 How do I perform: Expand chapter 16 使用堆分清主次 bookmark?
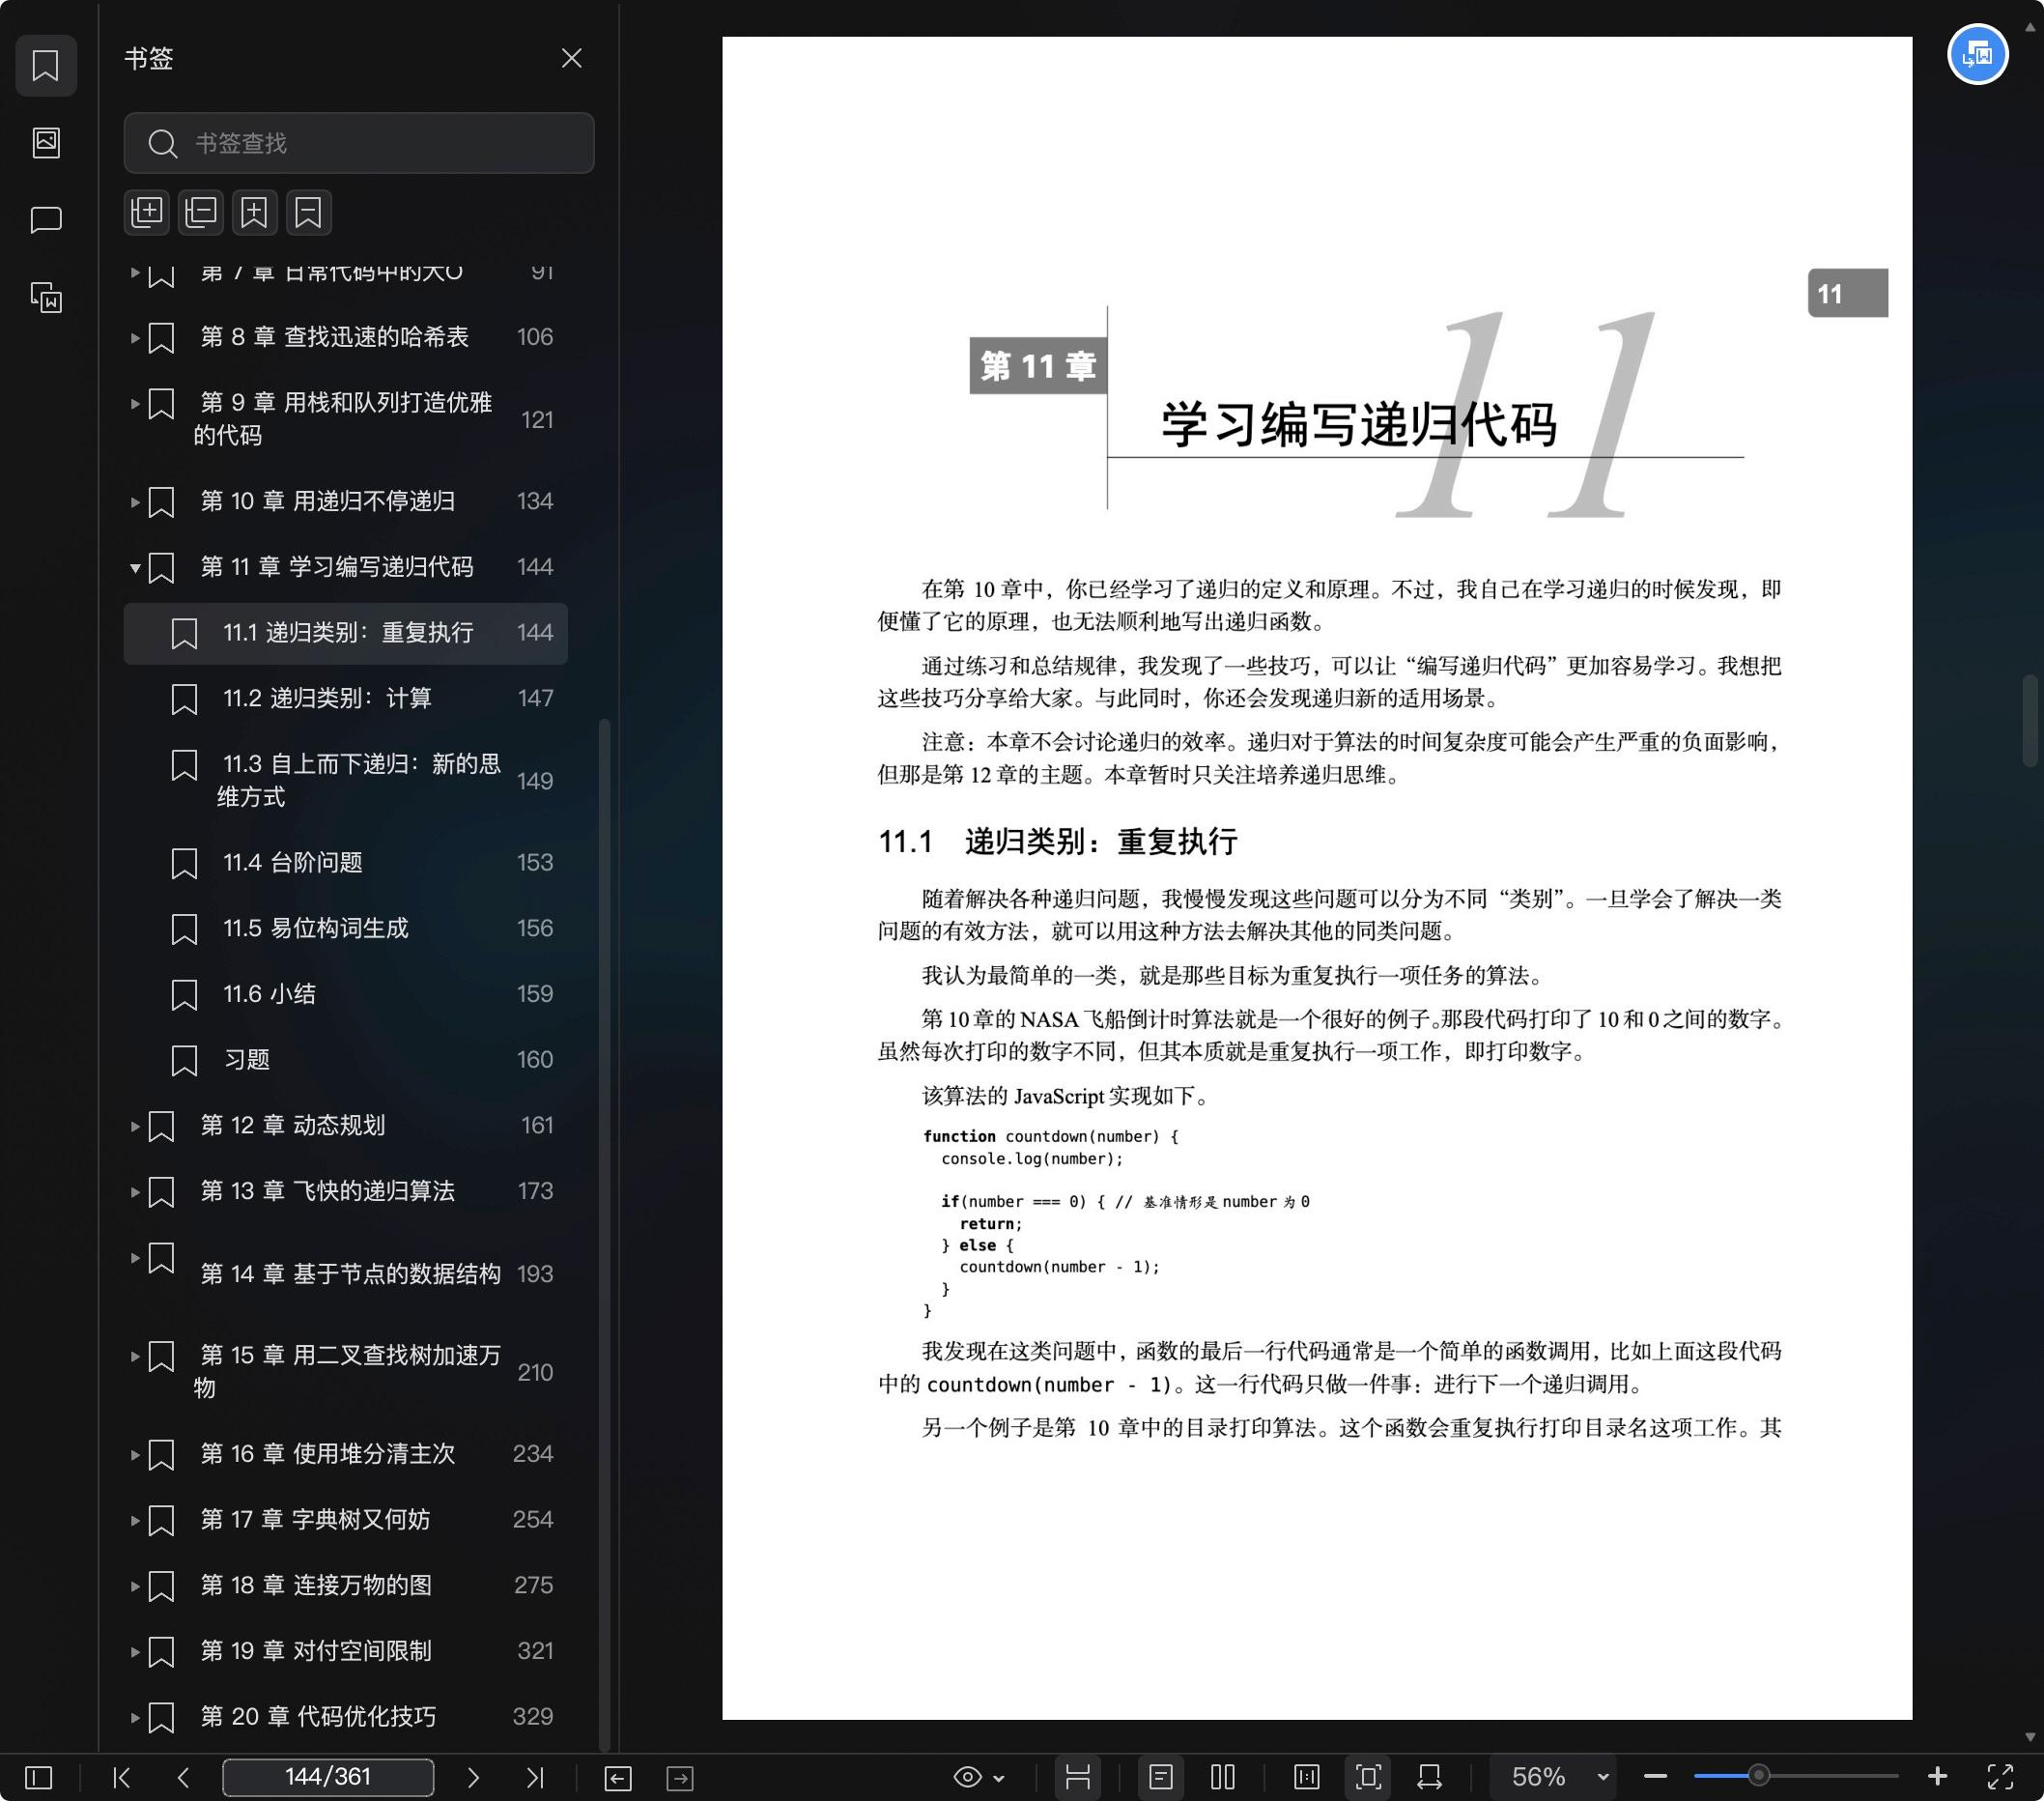(135, 1454)
